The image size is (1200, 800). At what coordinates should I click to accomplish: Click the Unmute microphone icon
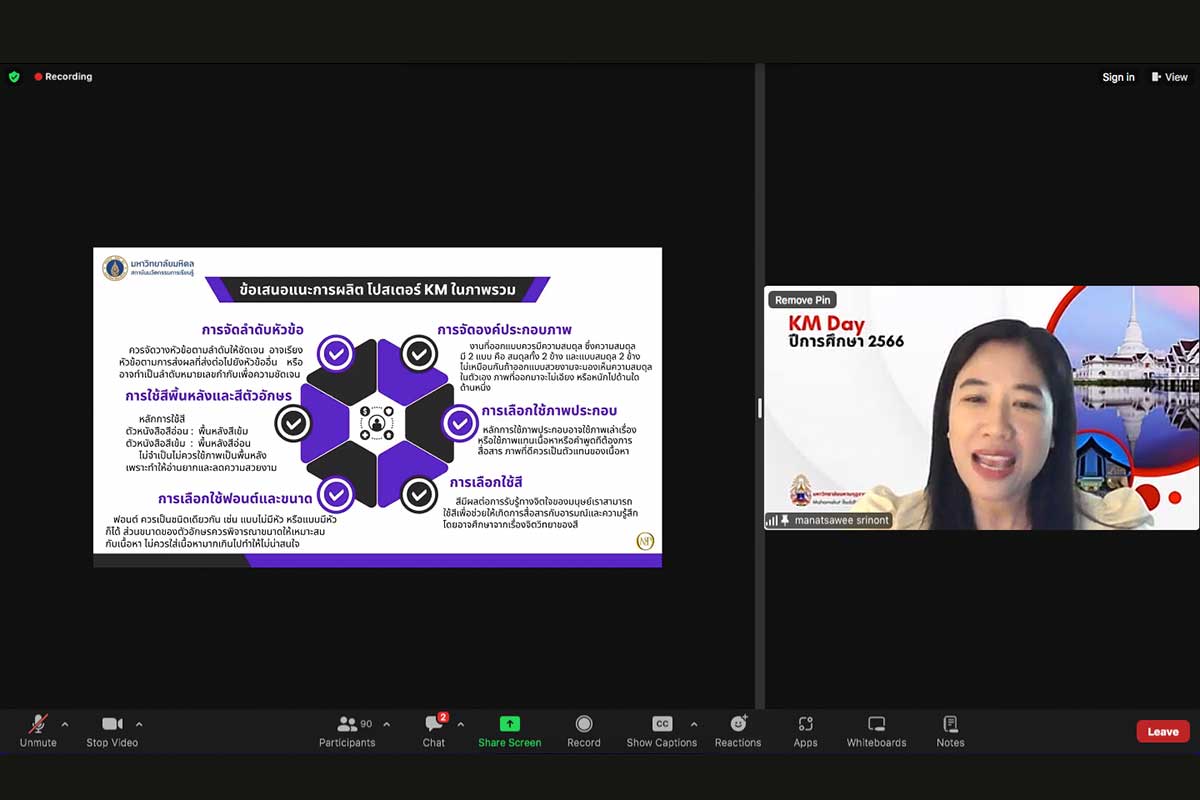click(x=38, y=725)
